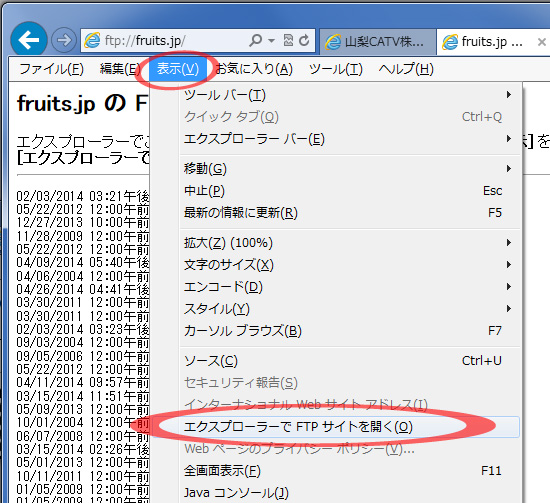Open the 編集(E) menu

[120, 69]
